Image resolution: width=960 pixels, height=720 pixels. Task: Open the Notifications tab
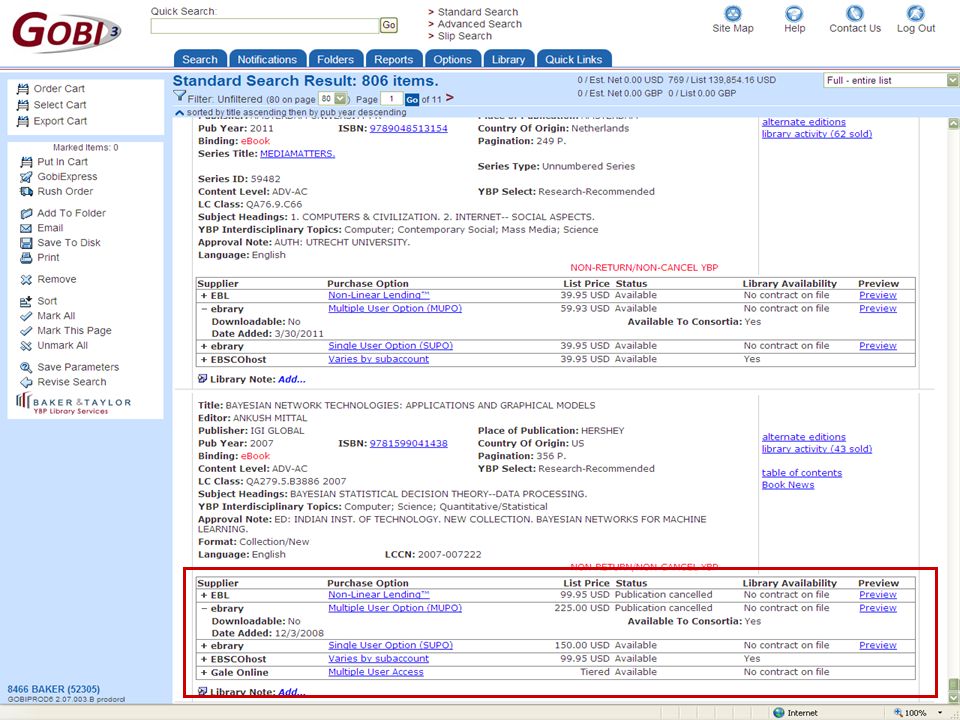click(x=267, y=59)
